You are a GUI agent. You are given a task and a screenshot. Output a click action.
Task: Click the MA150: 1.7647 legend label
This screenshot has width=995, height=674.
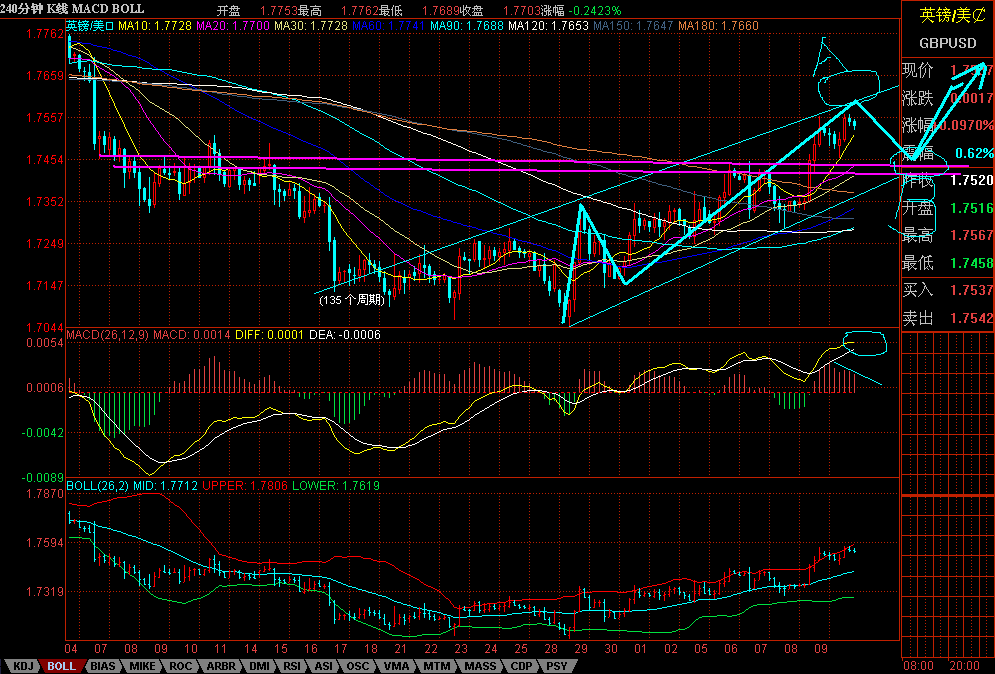634,26
